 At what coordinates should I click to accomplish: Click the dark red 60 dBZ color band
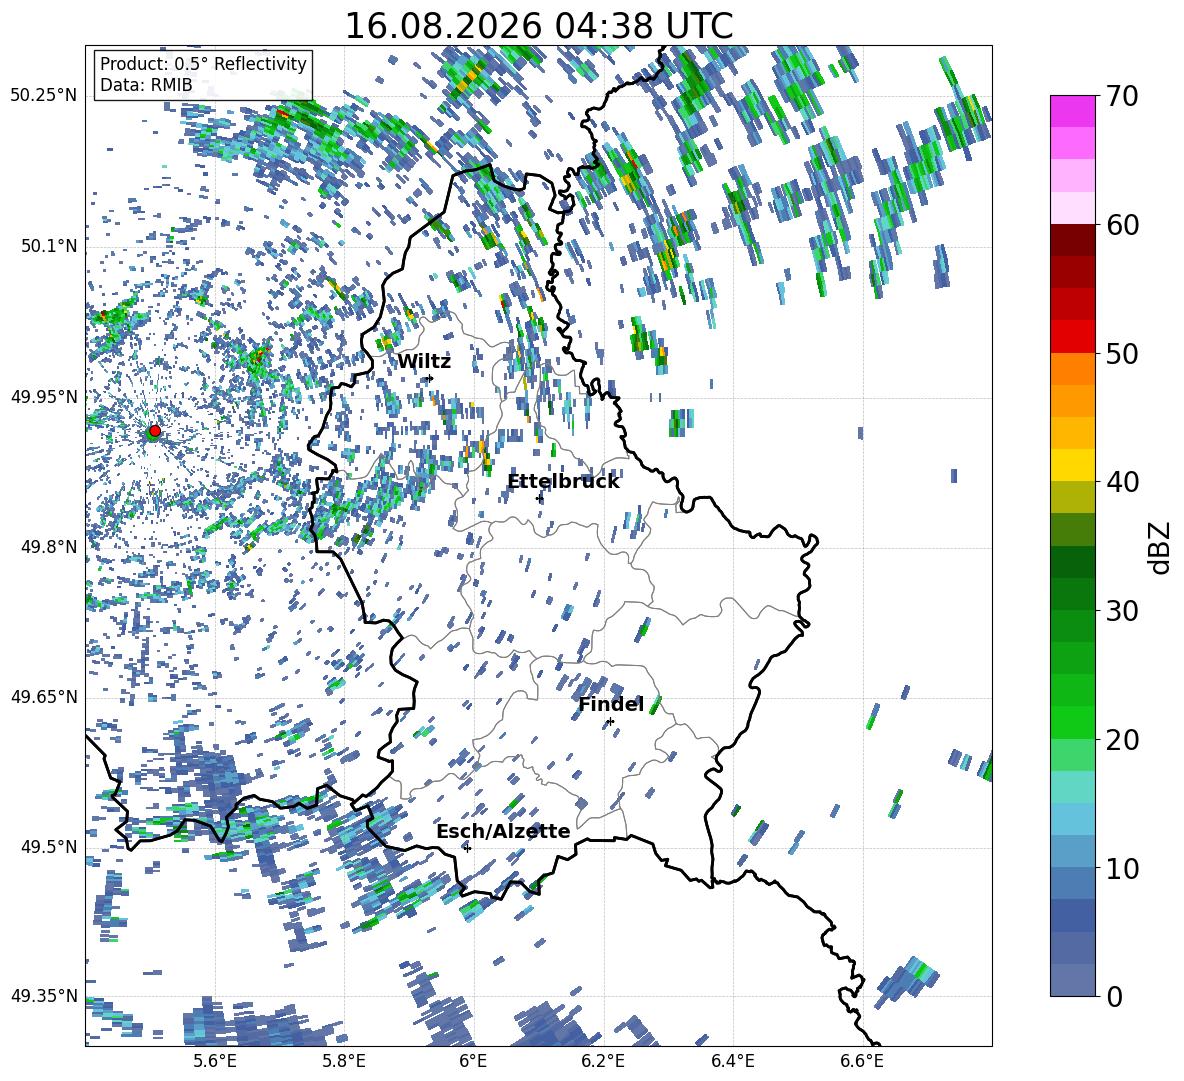(x=1072, y=240)
